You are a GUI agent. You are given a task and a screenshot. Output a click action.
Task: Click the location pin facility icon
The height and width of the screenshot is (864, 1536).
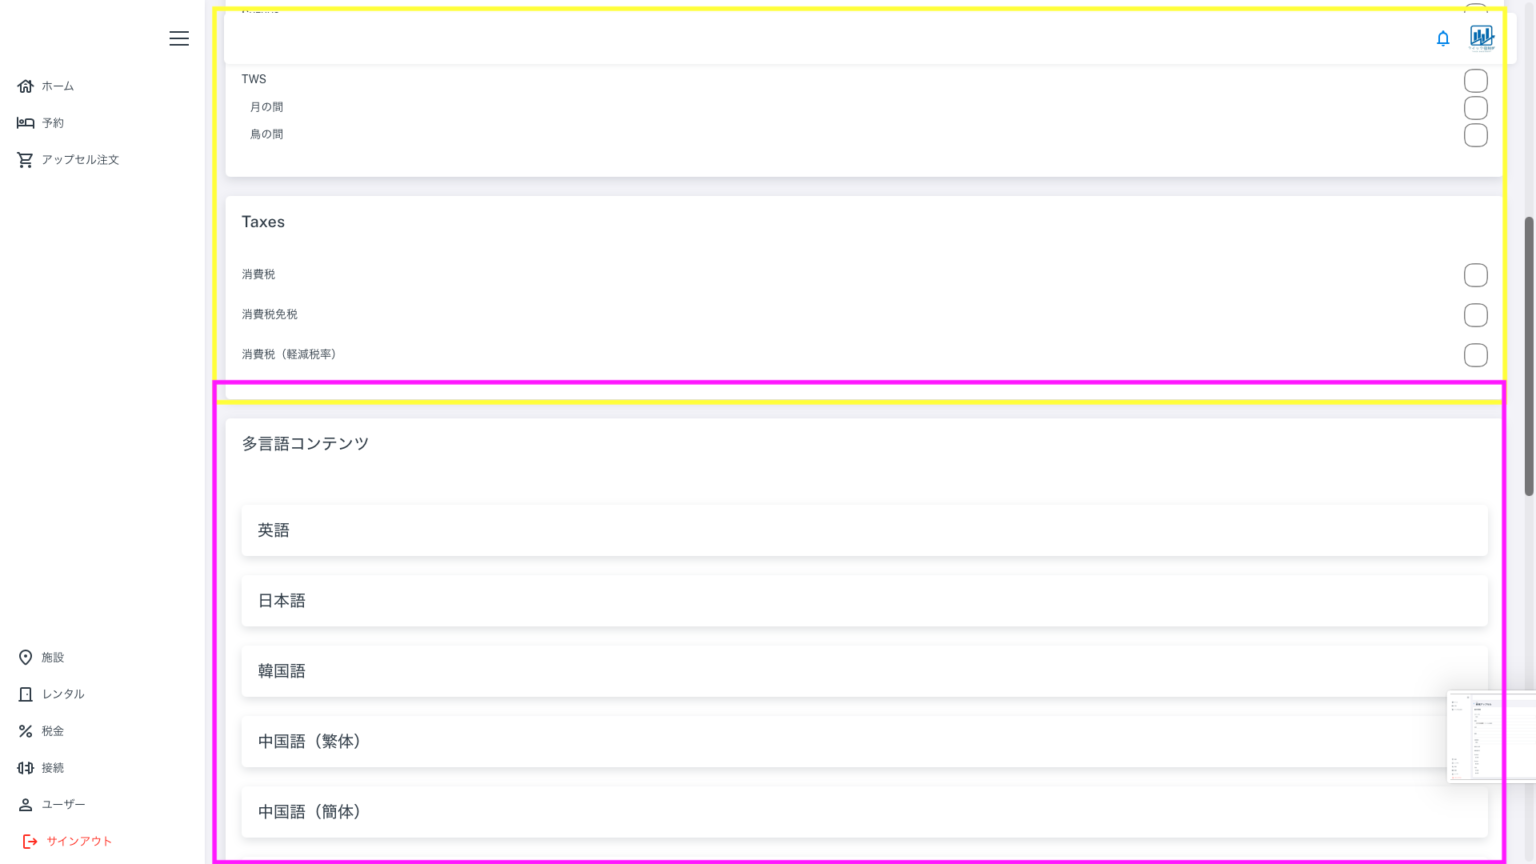click(26, 657)
